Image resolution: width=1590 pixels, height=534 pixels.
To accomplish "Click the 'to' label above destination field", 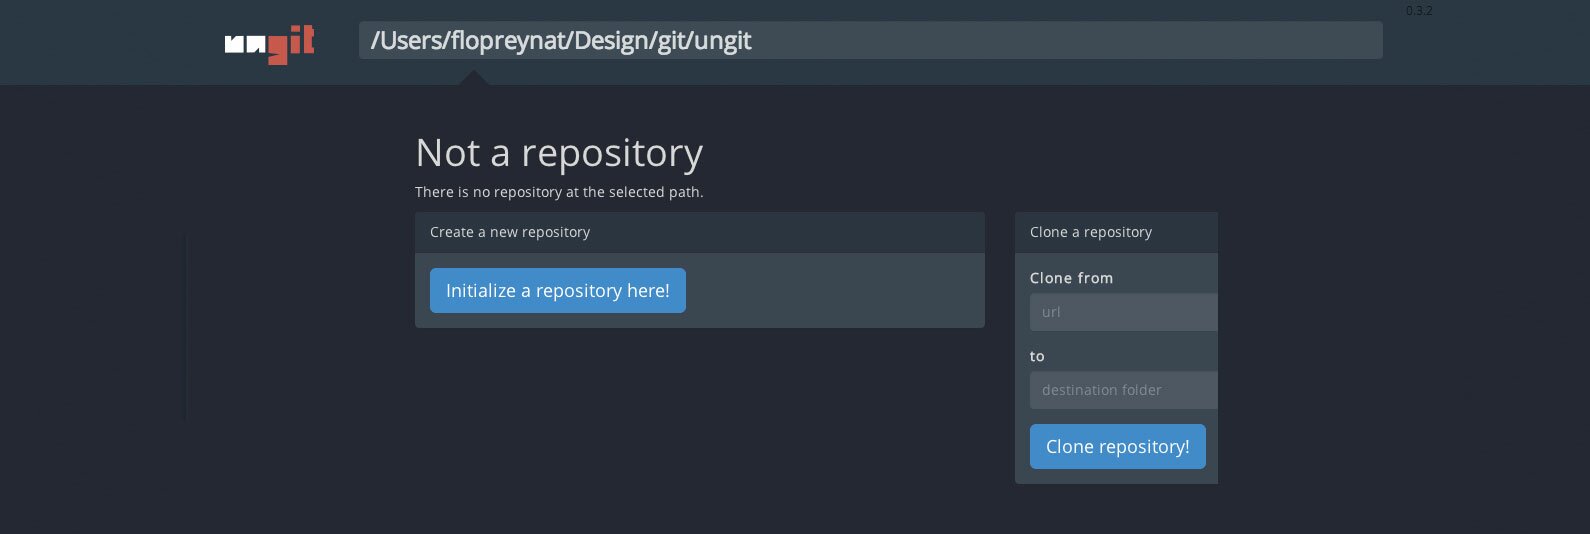I will point(1037,356).
